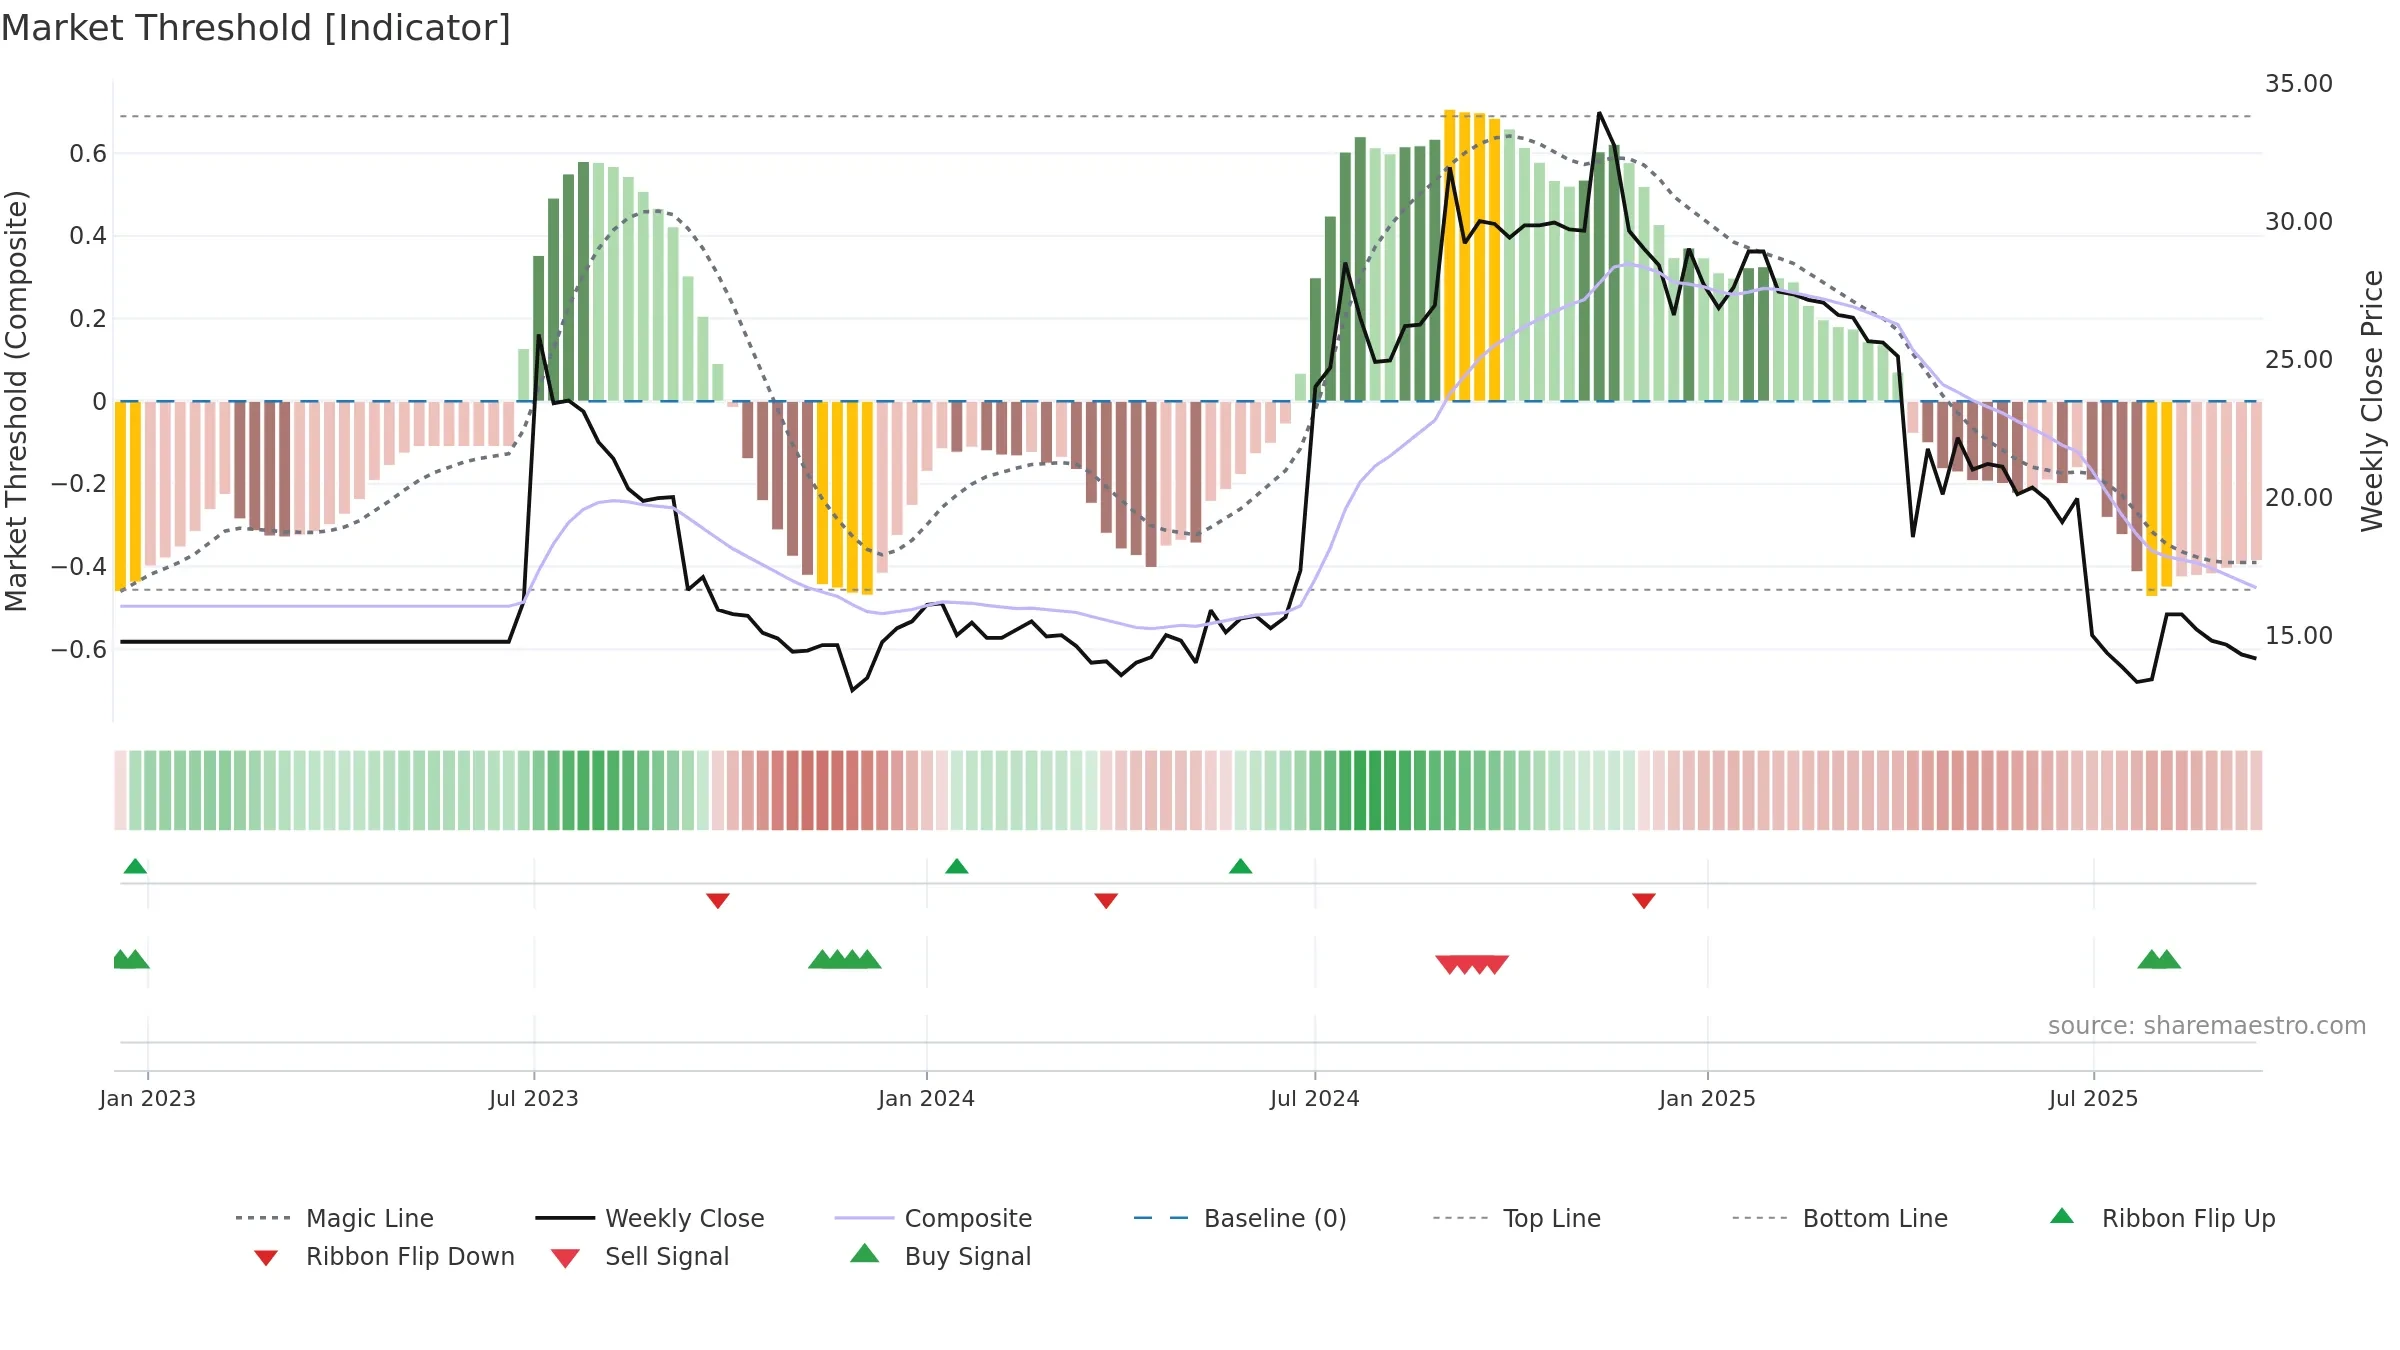Click the Ribbon Flip Down marker in early 2024

tap(1105, 901)
